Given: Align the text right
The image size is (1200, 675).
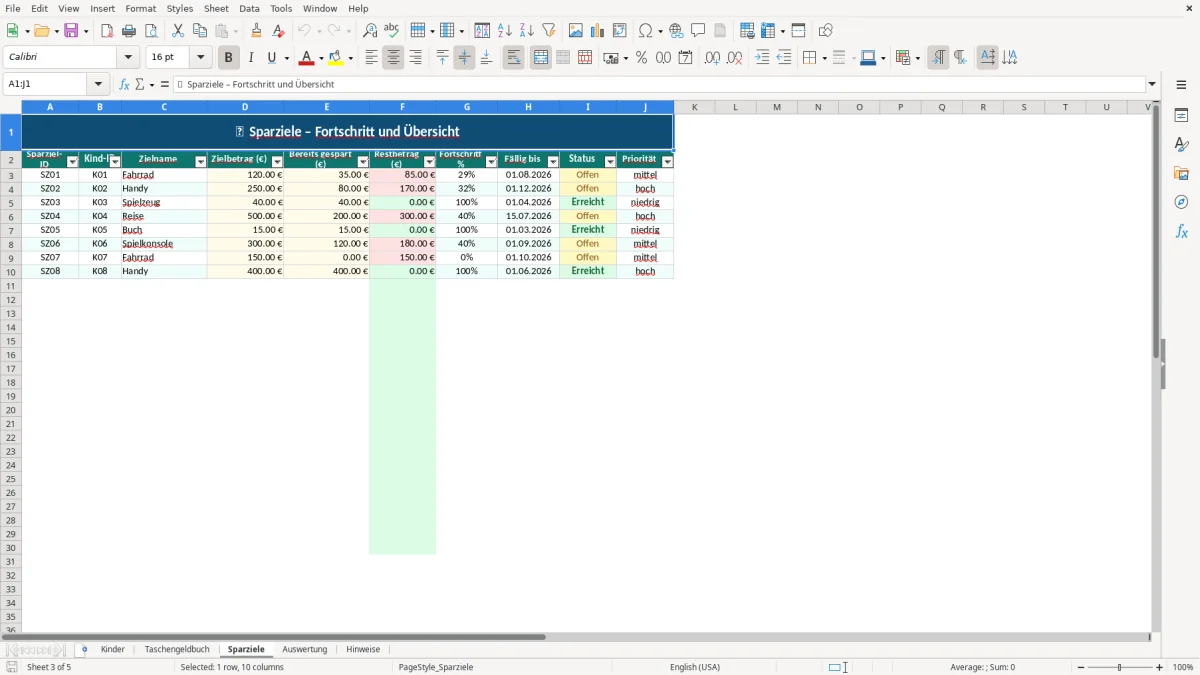Looking at the screenshot, I should 415,58.
